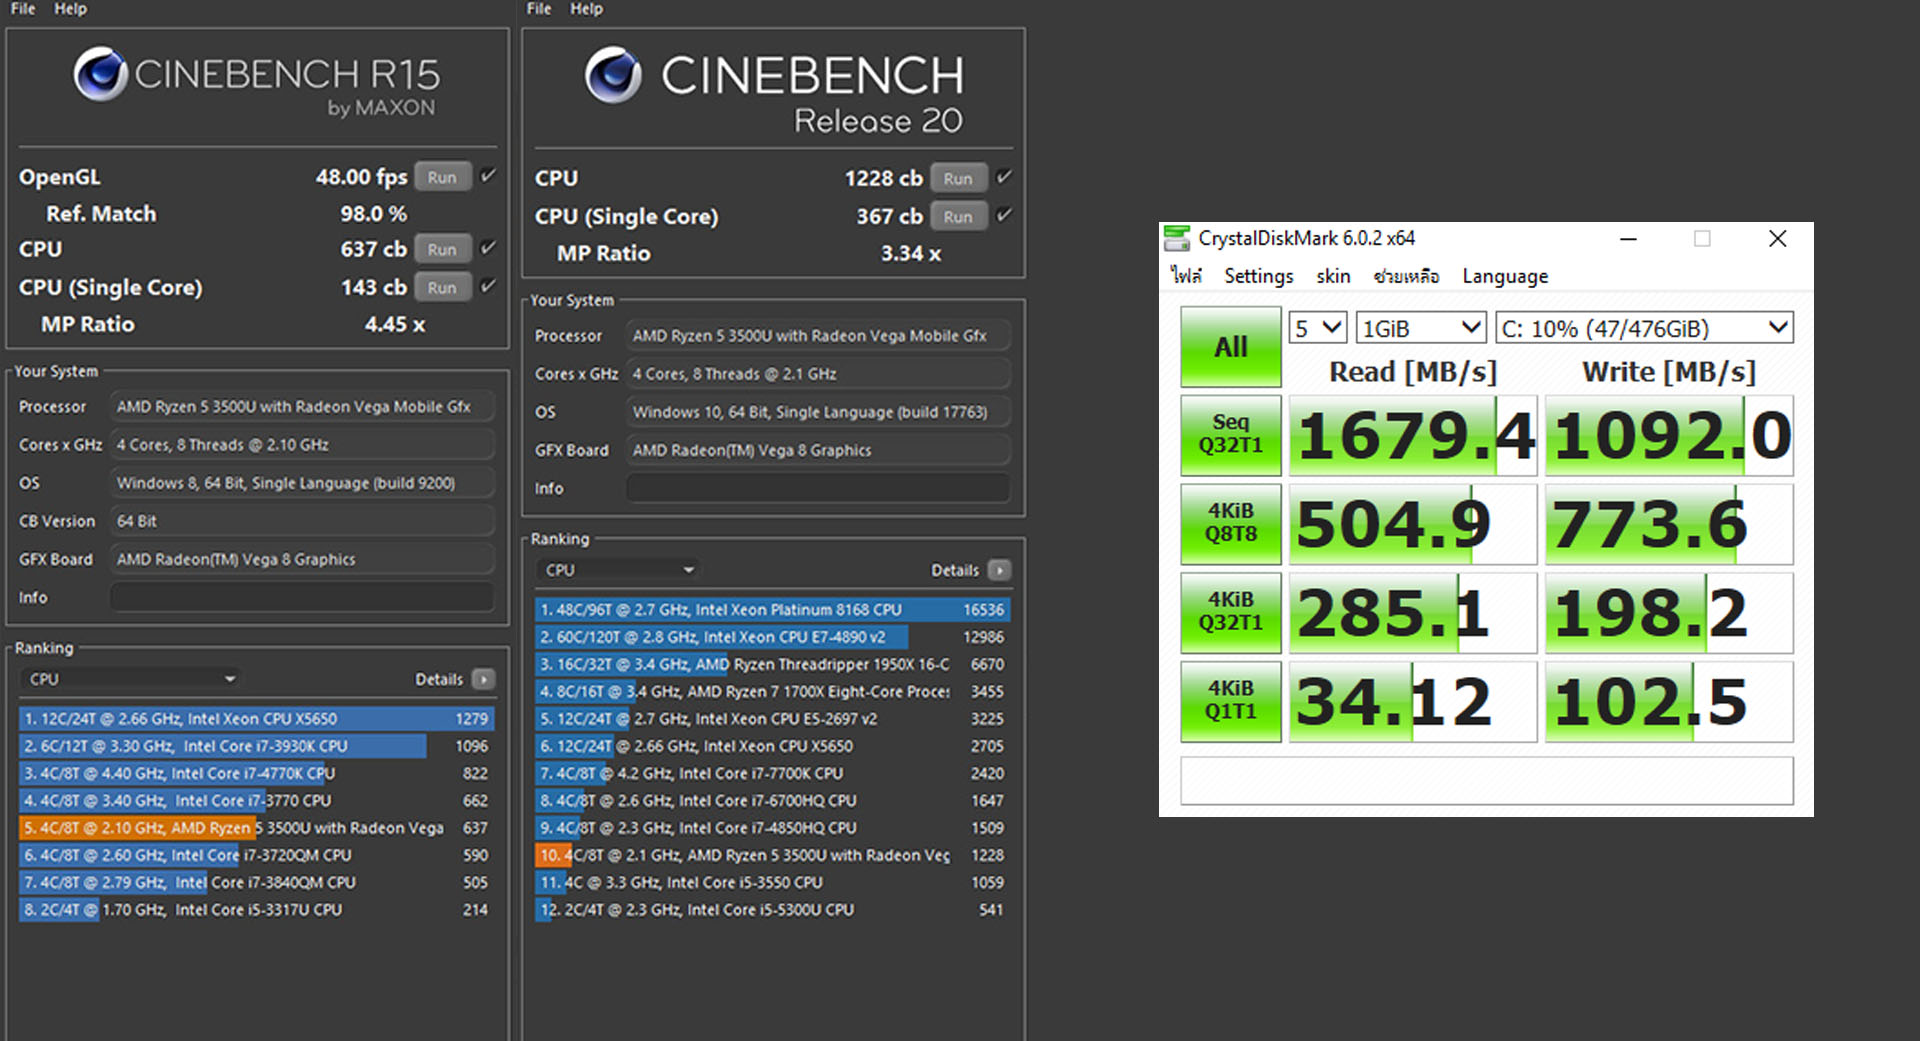Click the Seq read result bar 1679.4

tap(1413, 435)
